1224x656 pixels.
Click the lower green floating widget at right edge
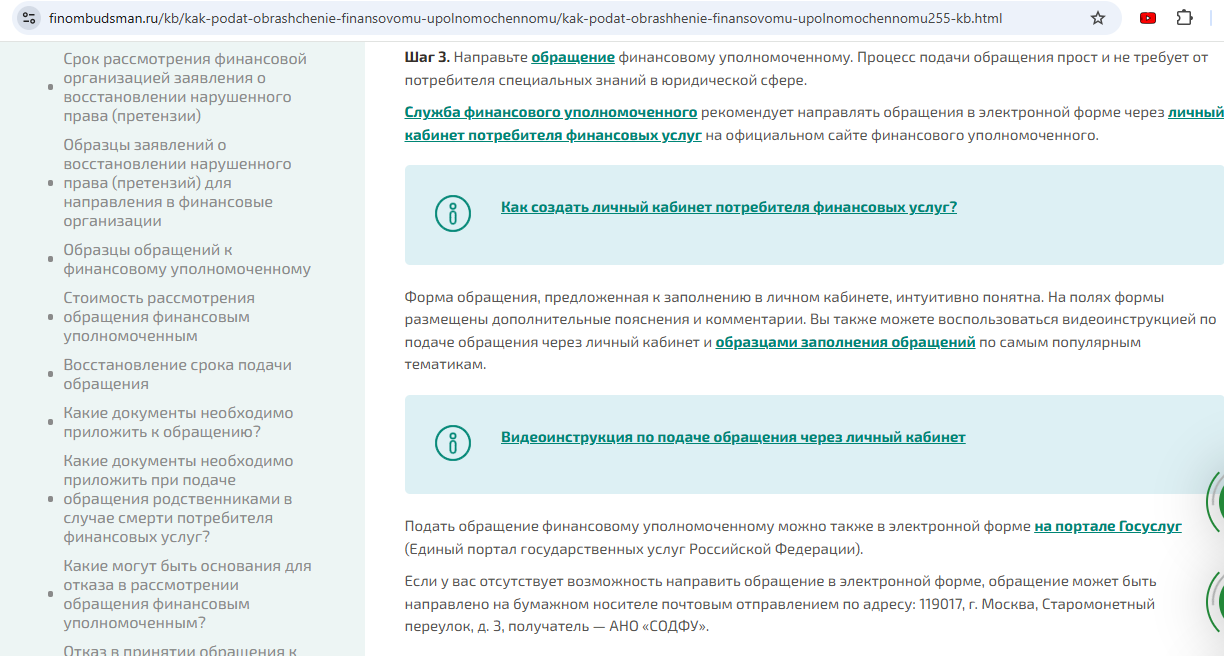coord(1215,600)
